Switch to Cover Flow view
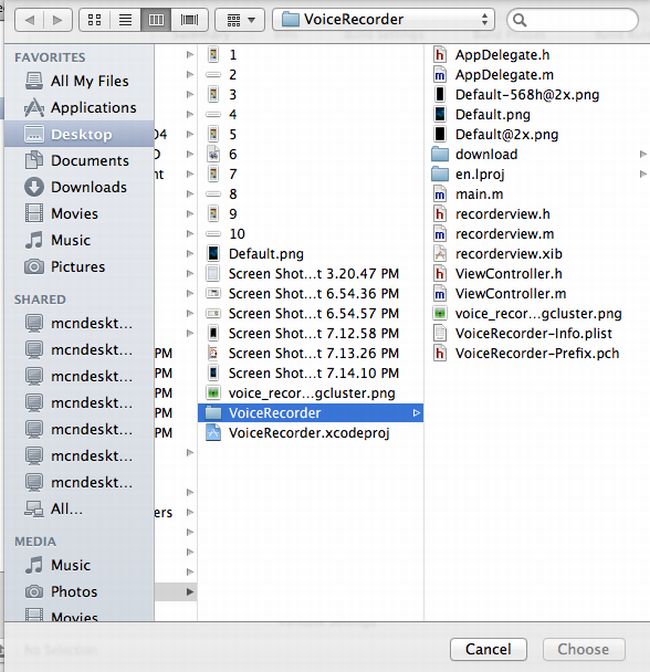 pos(189,20)
